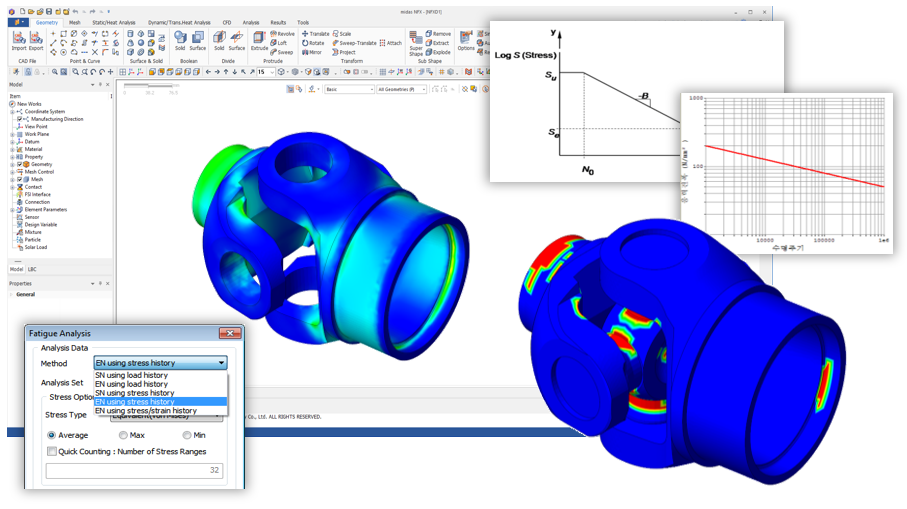The image size is (907, 509).
Task: Click the Export CAD file icon
Action: pos(36,40)
